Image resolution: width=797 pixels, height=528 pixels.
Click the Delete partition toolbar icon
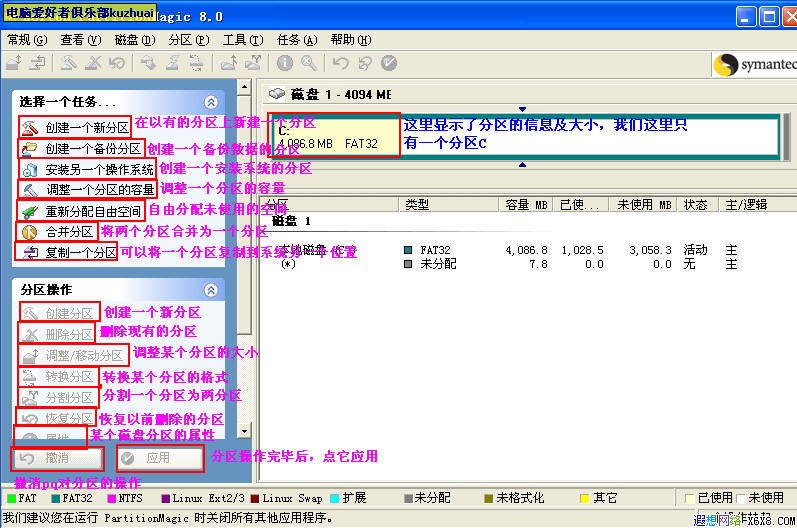[x=93, y=63]
